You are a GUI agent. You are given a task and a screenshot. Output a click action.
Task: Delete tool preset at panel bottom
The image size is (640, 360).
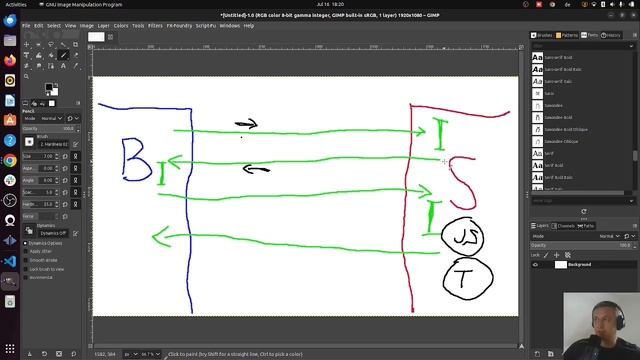59,353
